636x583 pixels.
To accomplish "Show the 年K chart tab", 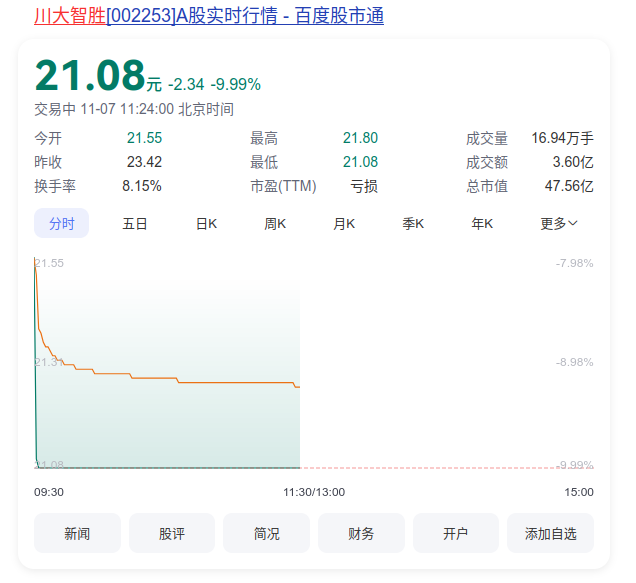I will tap(482, 224).
